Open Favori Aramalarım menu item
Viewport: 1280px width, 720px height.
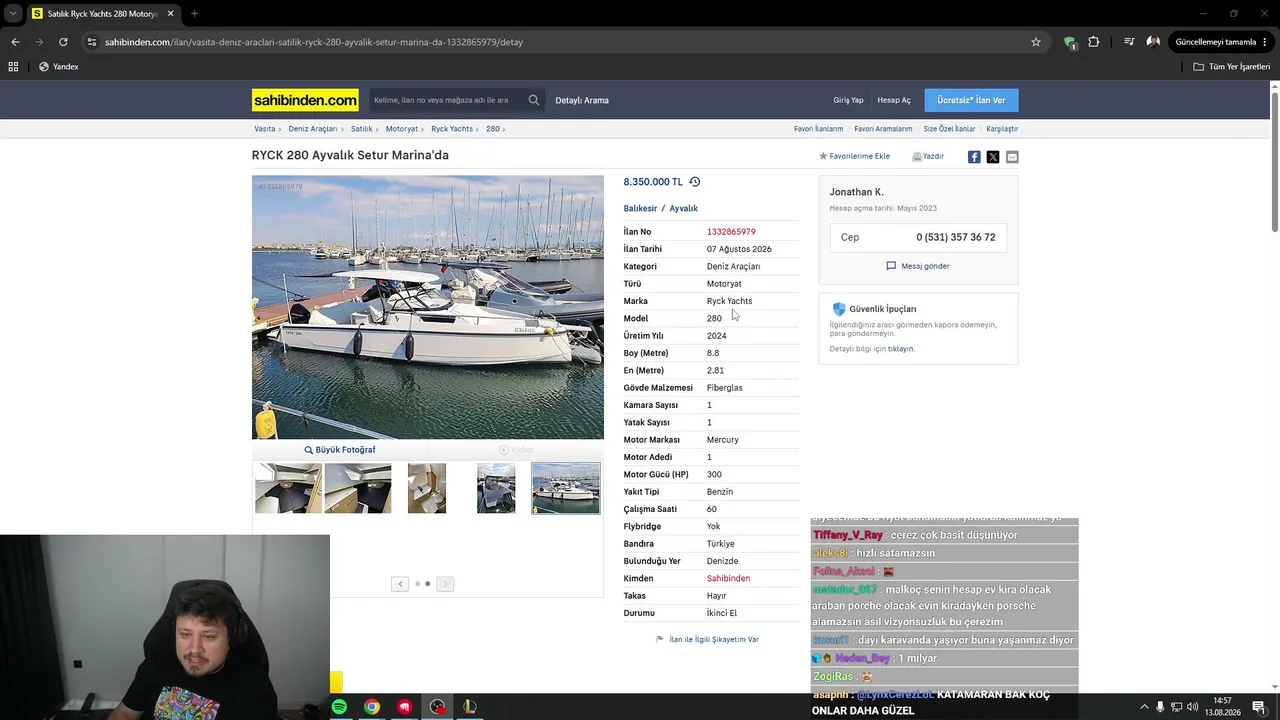coord(883,129)
